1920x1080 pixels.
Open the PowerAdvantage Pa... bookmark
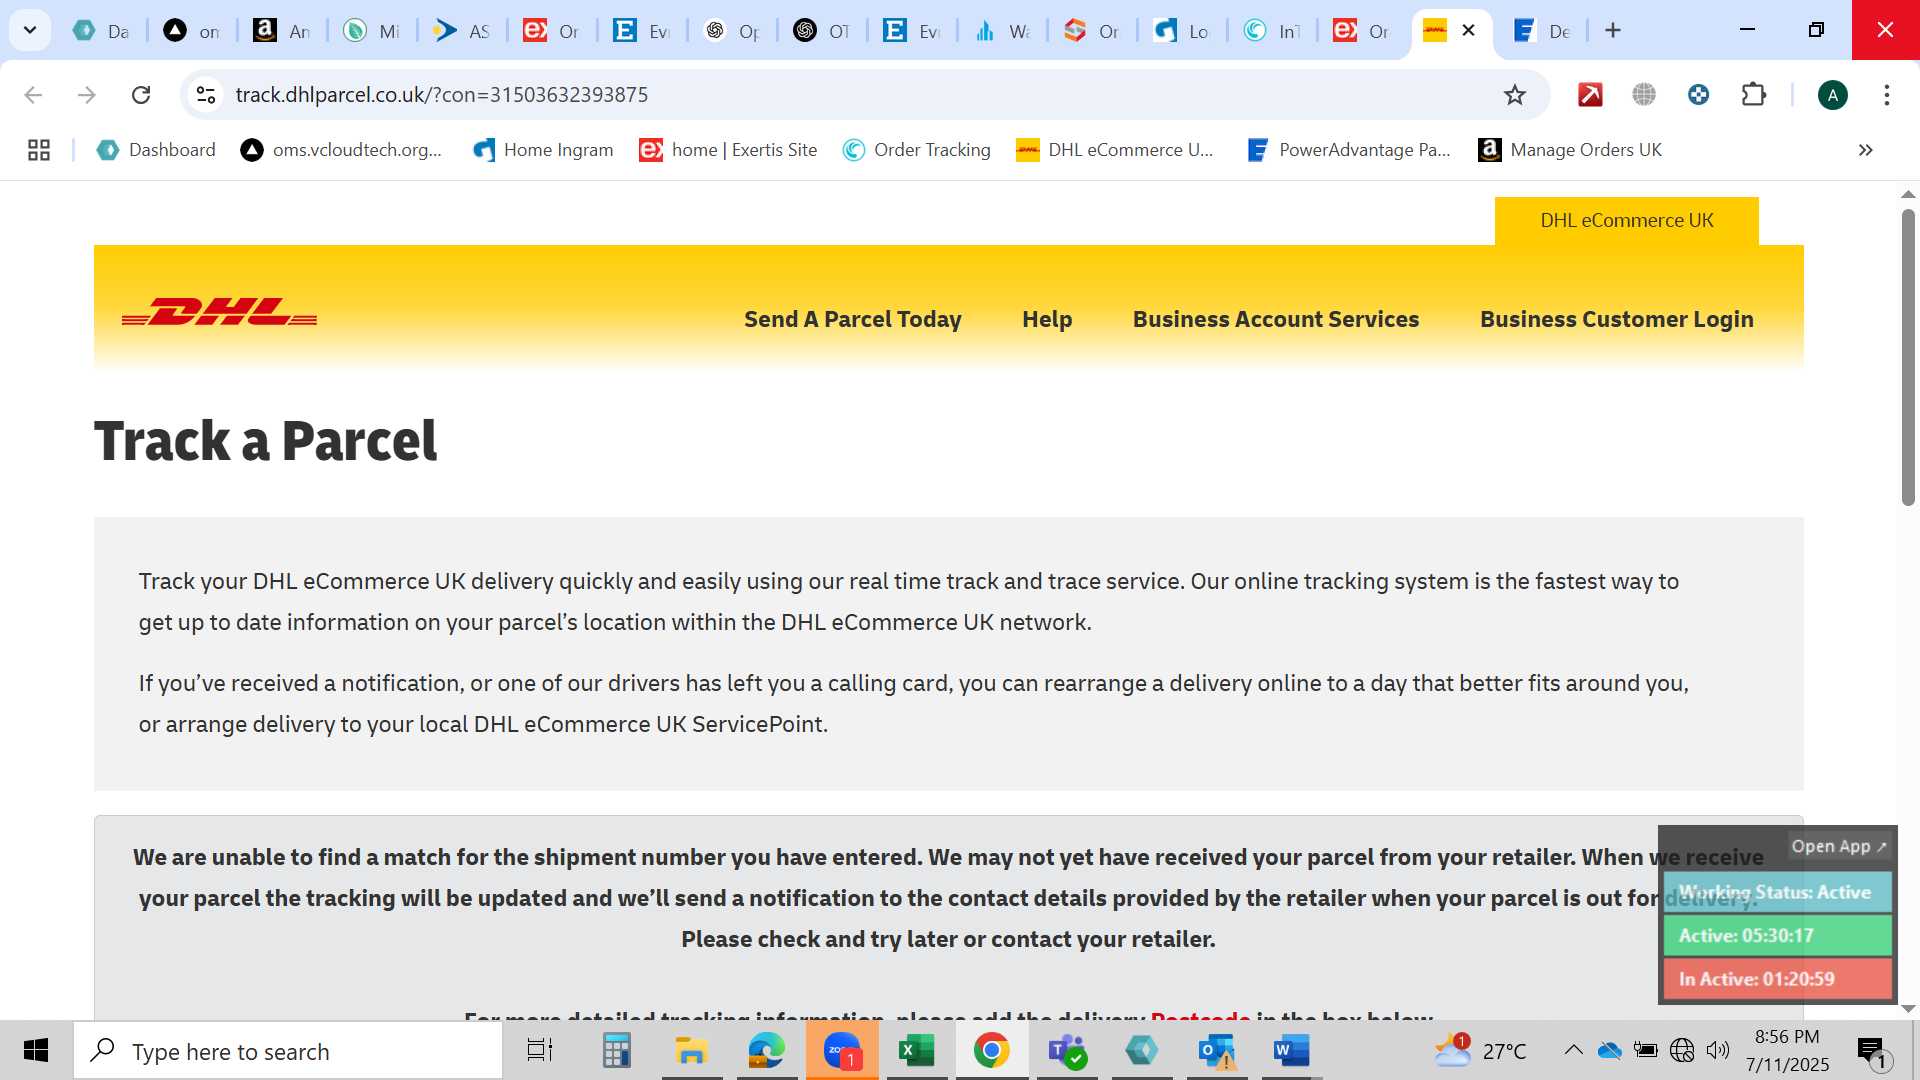coord(1349,150)
